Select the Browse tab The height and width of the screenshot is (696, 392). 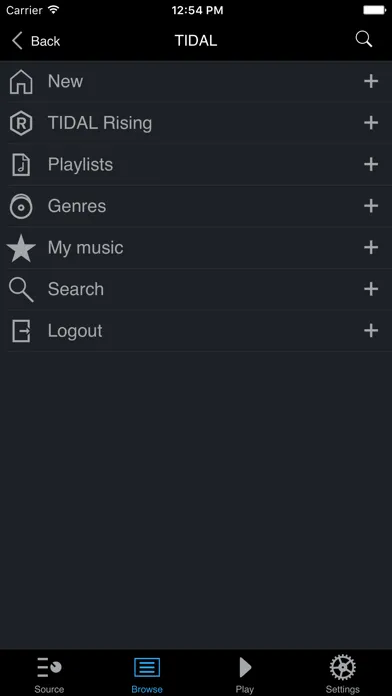147,674
